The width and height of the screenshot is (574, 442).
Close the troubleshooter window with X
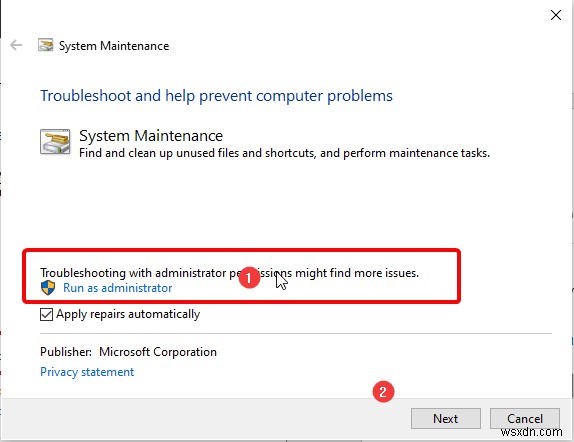tap(556, 15)
